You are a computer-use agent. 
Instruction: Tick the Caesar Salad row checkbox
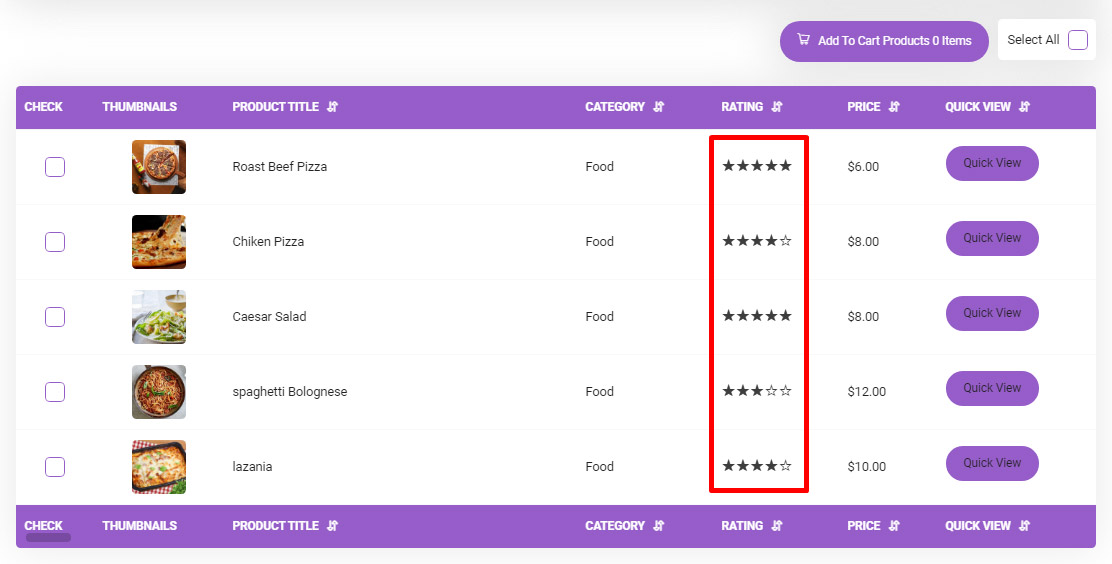(x=55, y=317)
